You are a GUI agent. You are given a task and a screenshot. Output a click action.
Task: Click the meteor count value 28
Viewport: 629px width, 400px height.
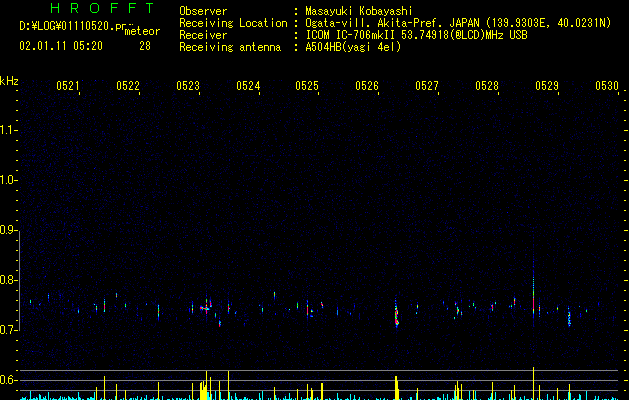pyautogui.click(x=145, y=46)
